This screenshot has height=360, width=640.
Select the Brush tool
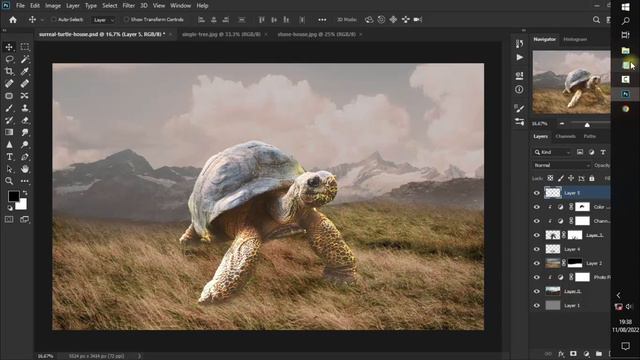(9, 108)
